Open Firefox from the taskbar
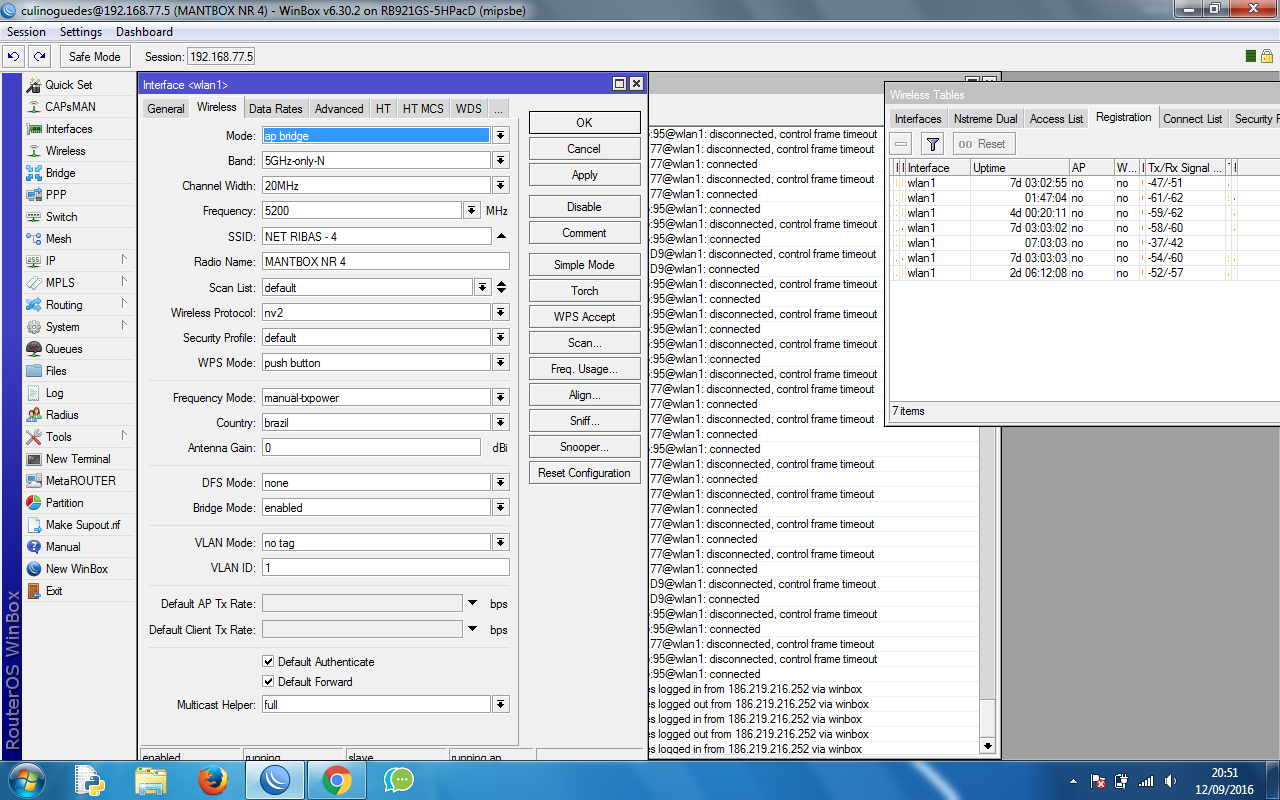The image size is (1280, 800). (x=212, y=780)
